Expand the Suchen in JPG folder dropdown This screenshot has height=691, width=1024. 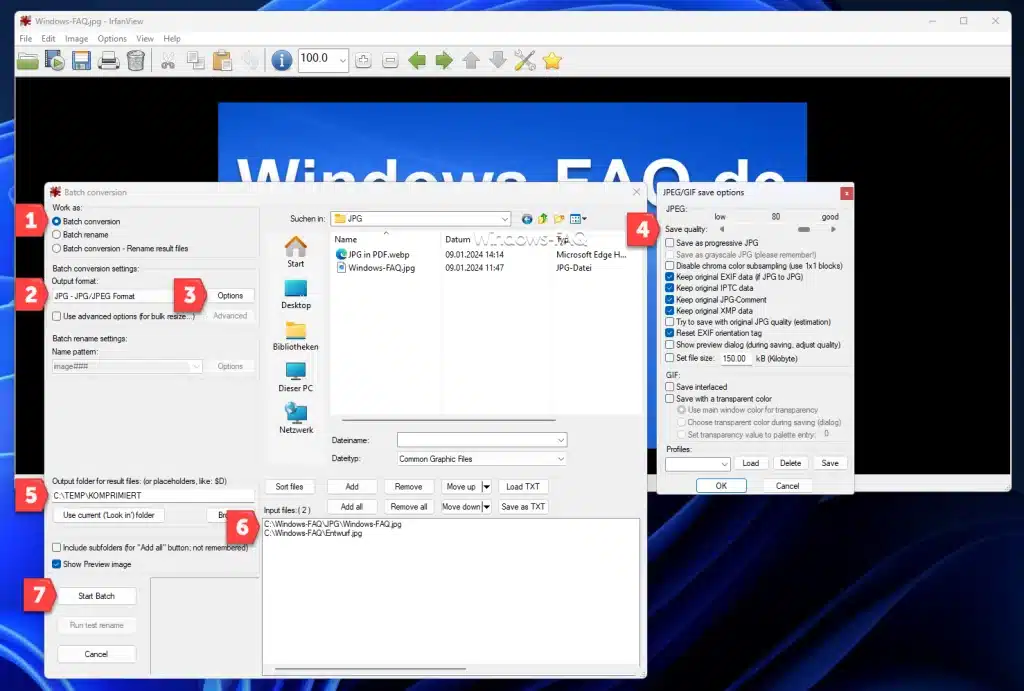click(505, 219)
